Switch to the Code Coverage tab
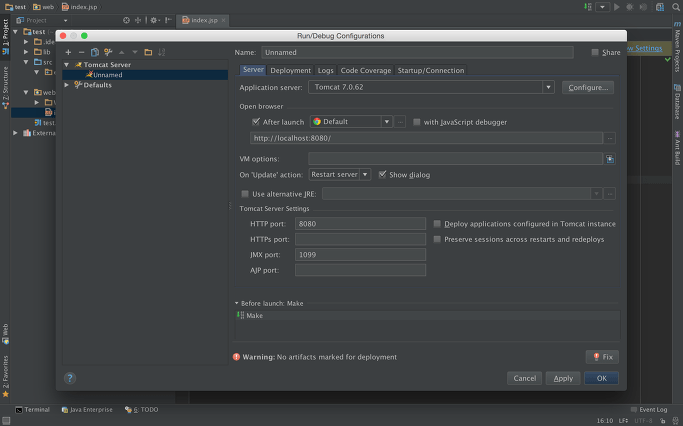This screenshot has height=426, width=683. [366, 71]
